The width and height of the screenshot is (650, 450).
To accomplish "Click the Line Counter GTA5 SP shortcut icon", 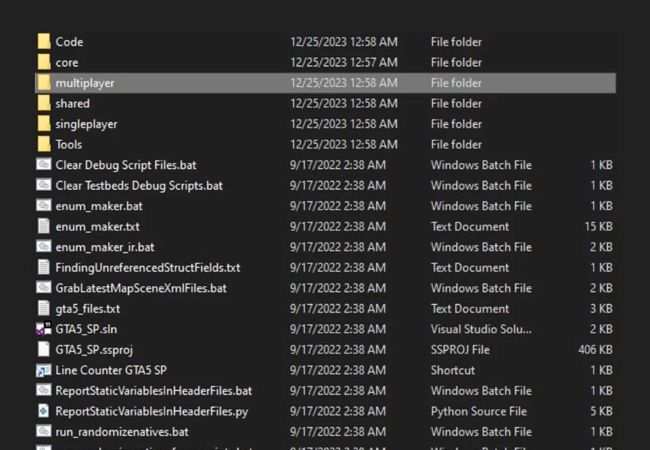I will pyautogui.click(x=44, y=370).
